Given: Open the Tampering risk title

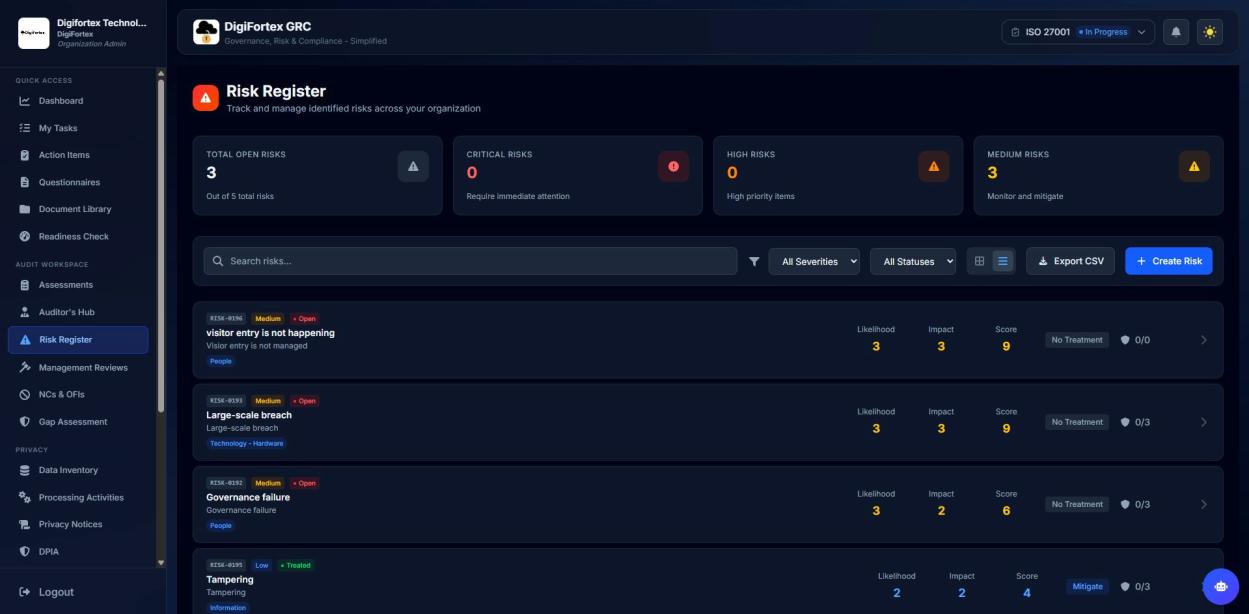Looking at the screenshot, I should pyautogui.click(x=230, y=579).
